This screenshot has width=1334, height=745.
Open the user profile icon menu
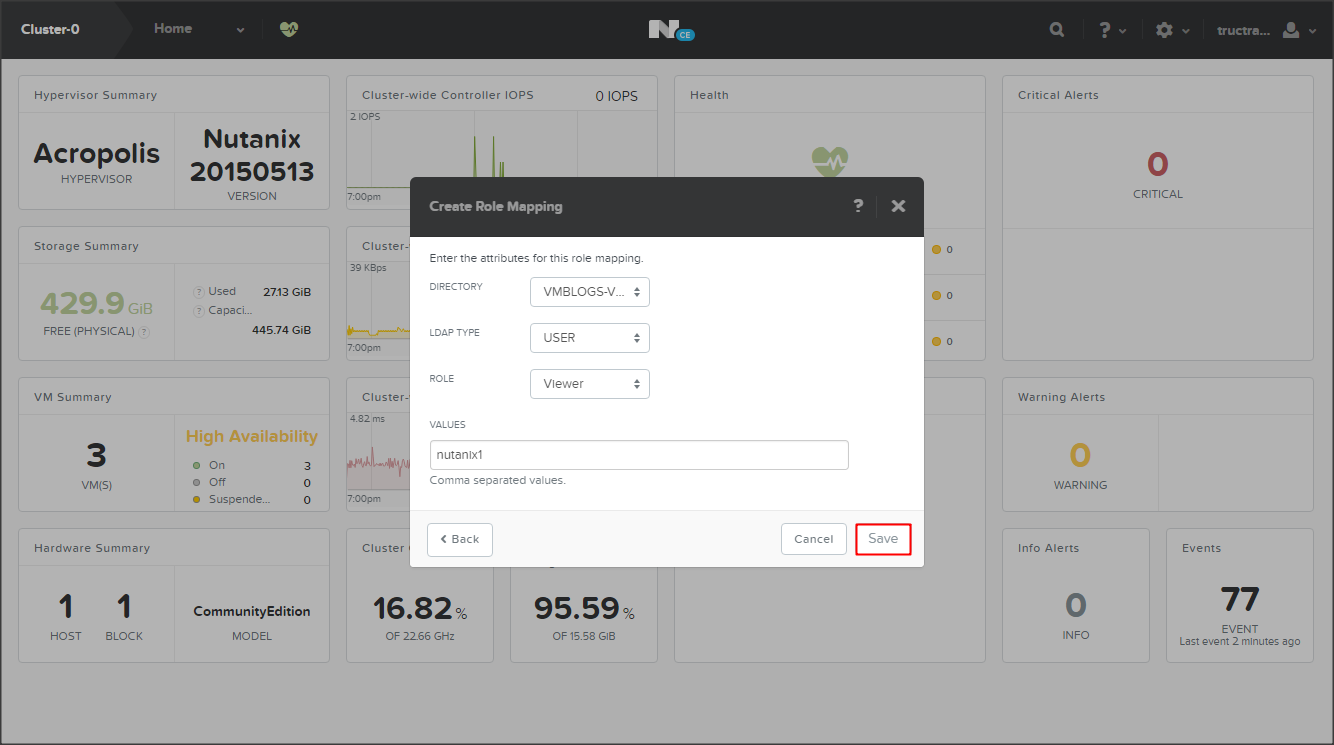pos(1297,30)
